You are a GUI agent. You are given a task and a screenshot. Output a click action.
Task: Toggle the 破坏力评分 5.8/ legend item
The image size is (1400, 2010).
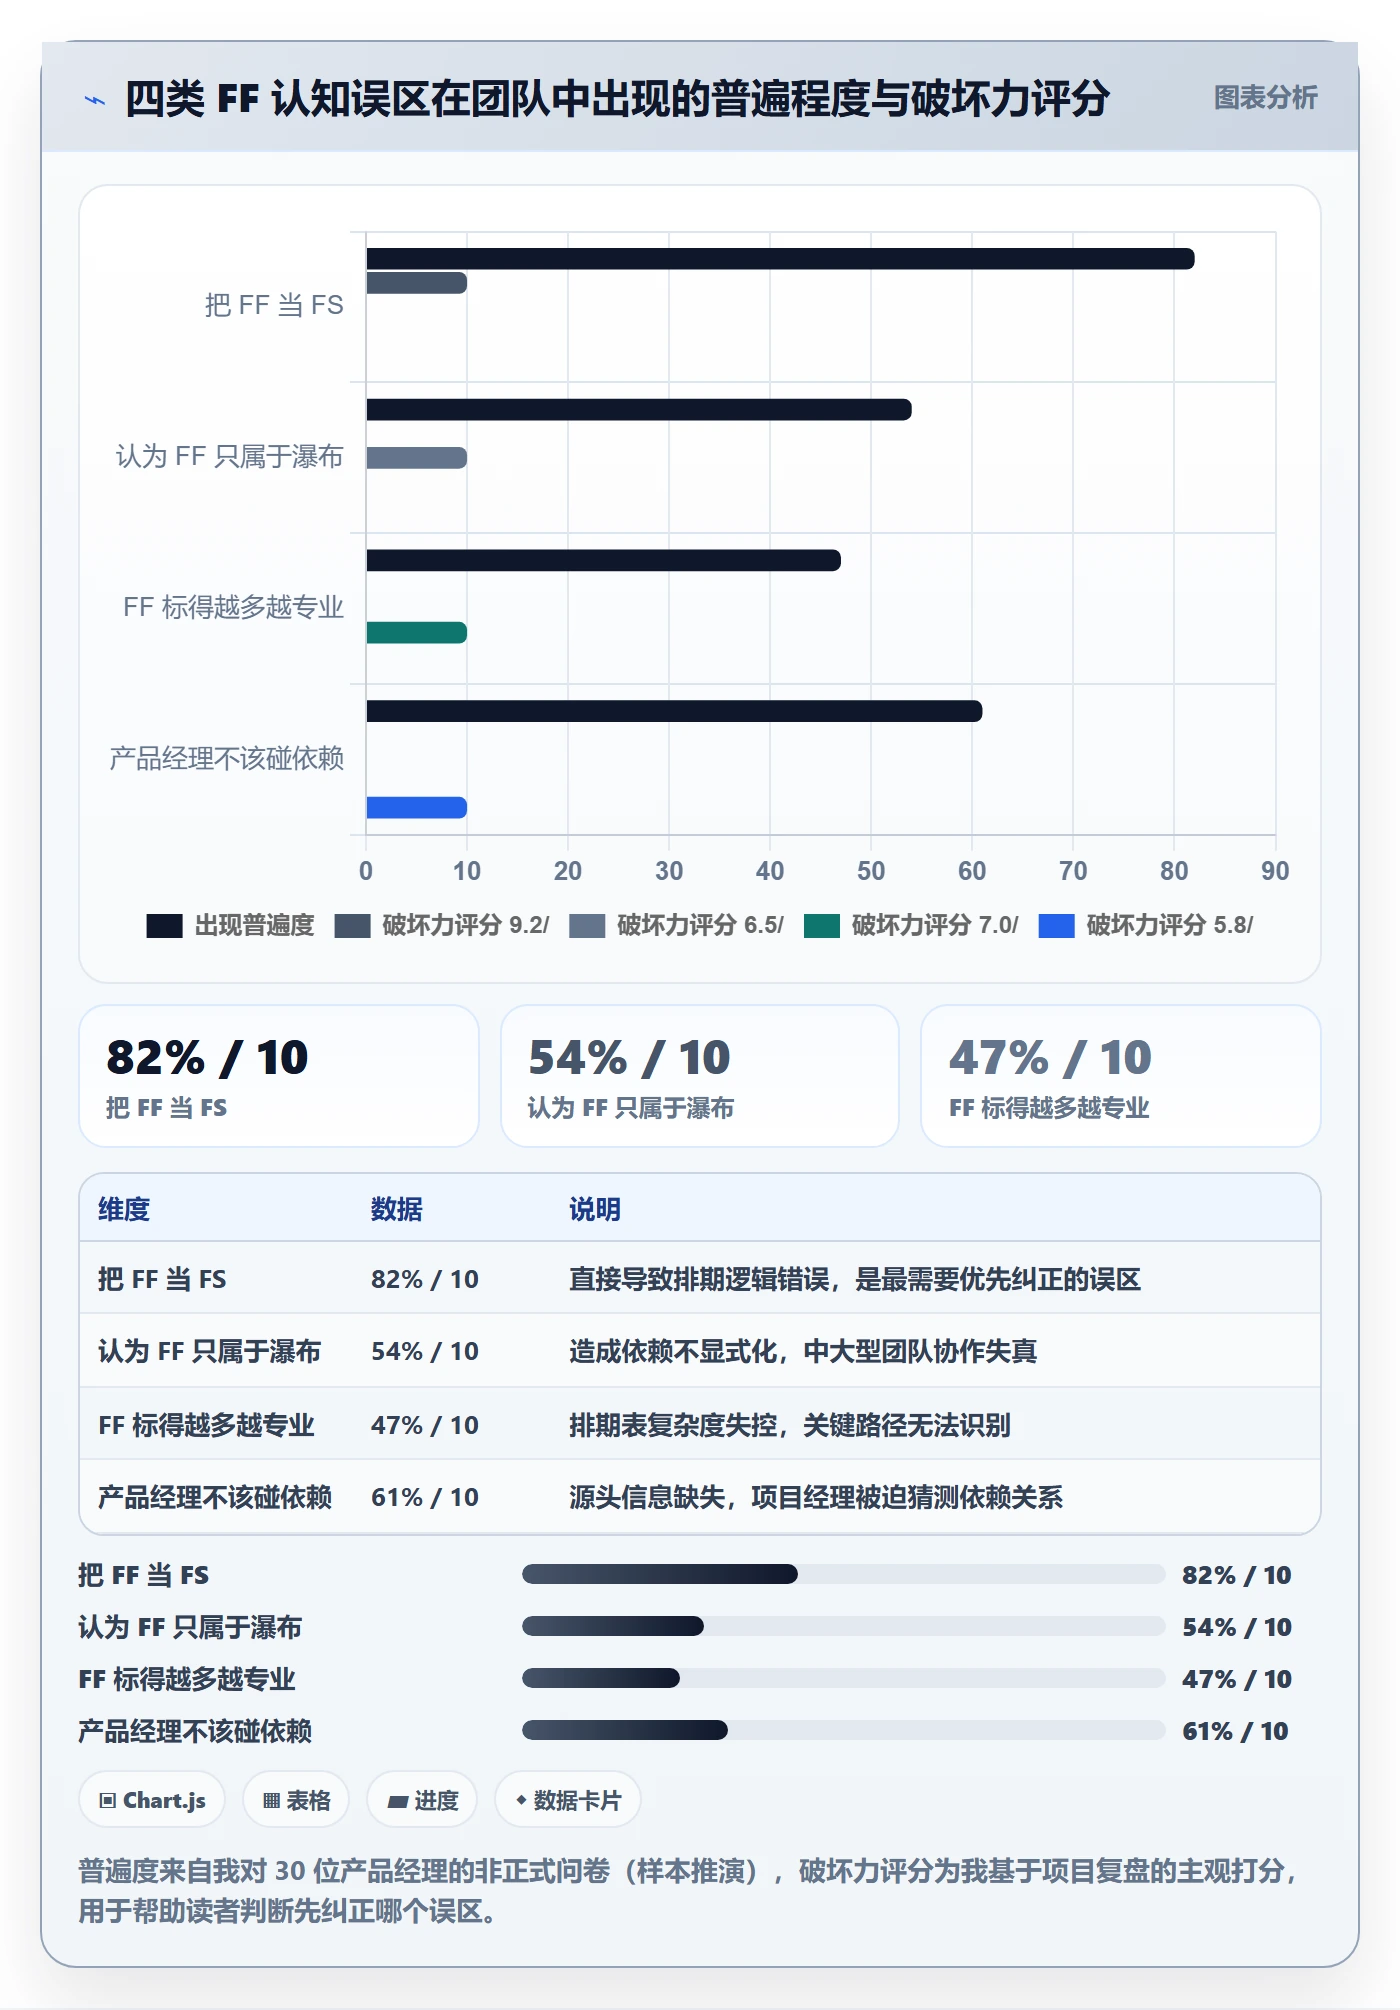coord(1146,926)
